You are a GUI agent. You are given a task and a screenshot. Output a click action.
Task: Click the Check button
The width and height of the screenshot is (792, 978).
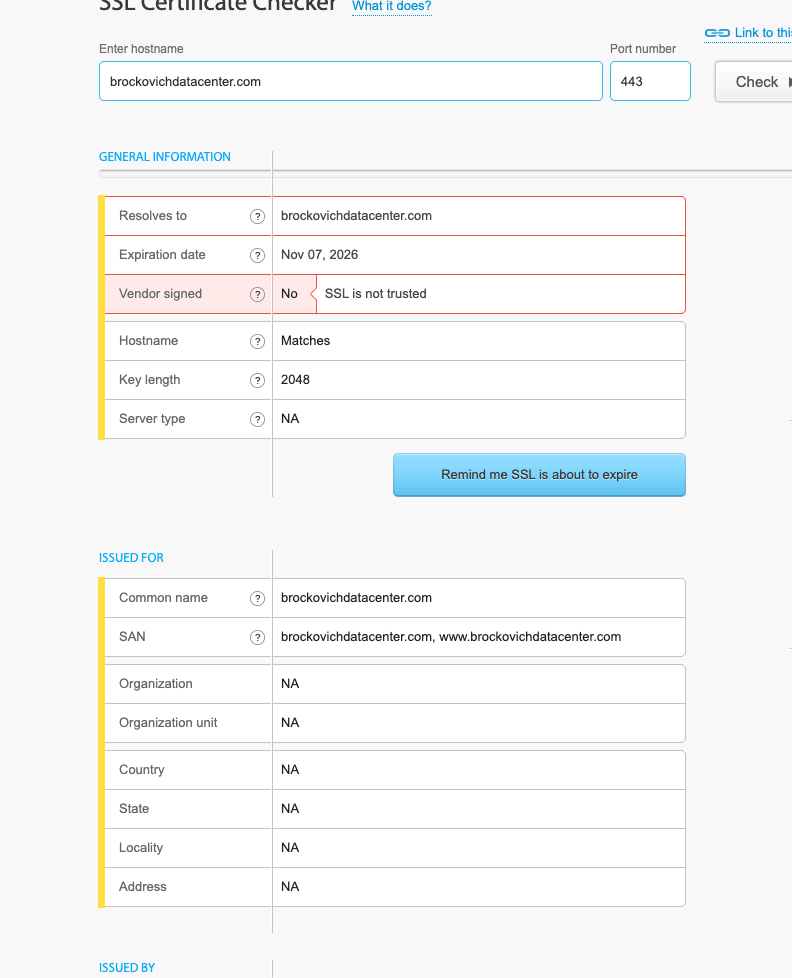[754, 82]
